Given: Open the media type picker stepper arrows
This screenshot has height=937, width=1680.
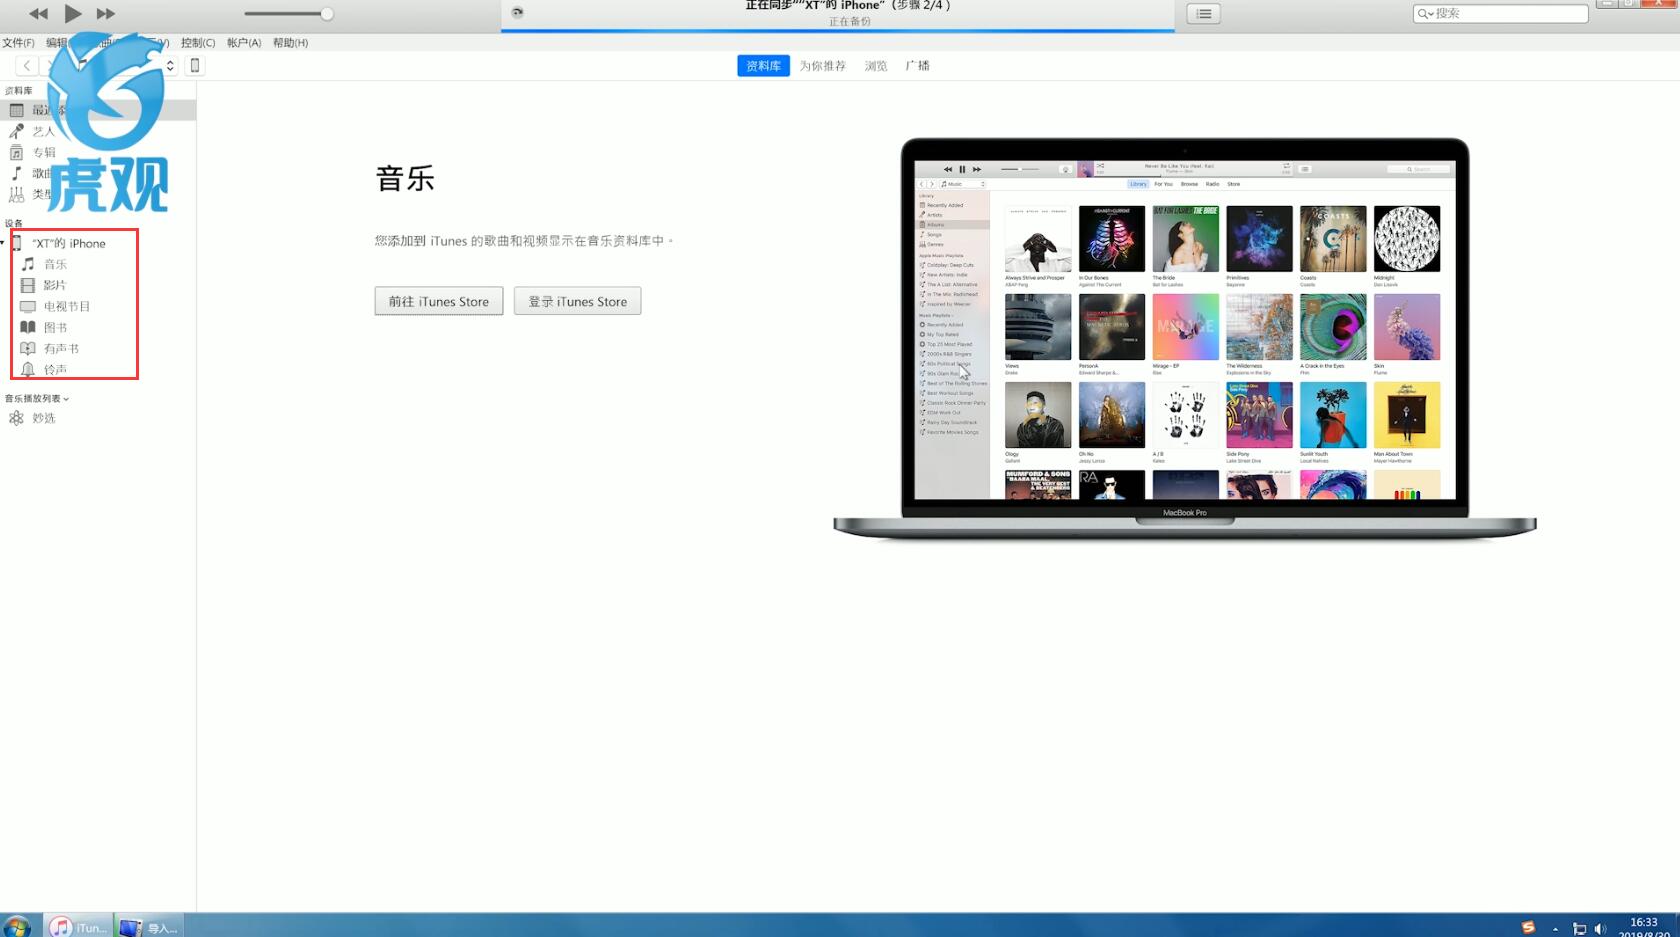Looking at the screenshot, I should (x=170, y=66).
